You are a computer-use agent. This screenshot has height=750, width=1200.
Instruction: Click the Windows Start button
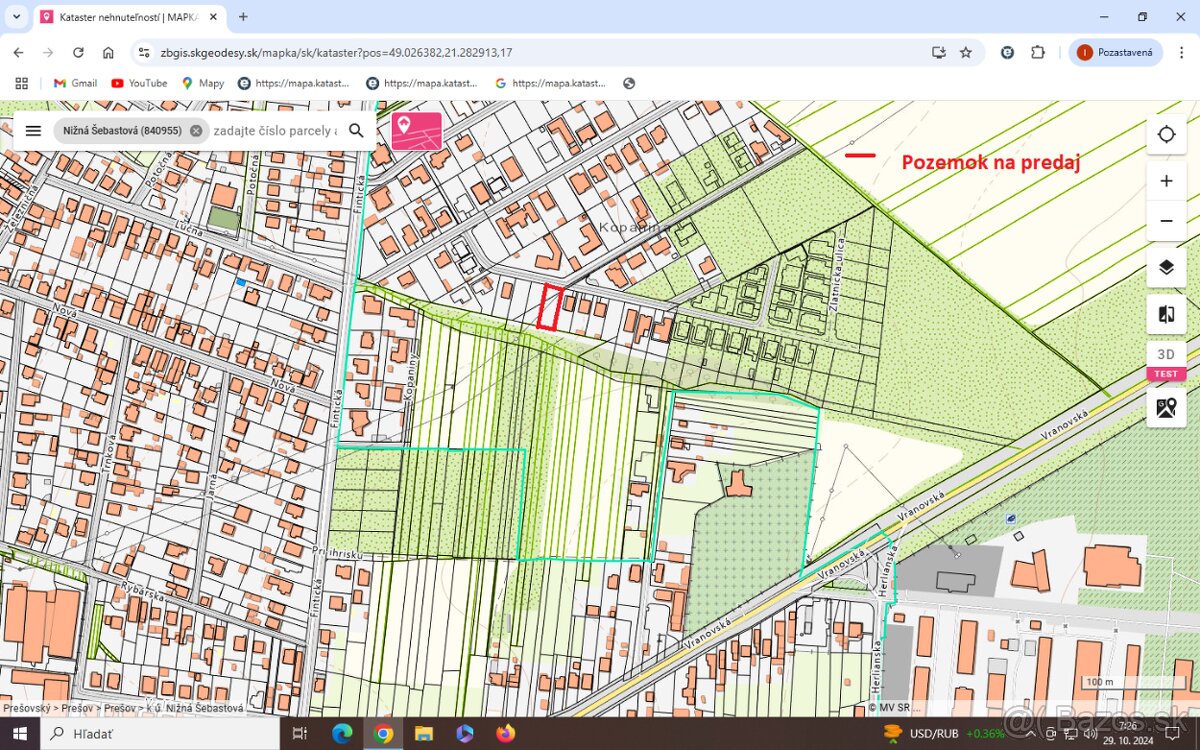[20, 734]
